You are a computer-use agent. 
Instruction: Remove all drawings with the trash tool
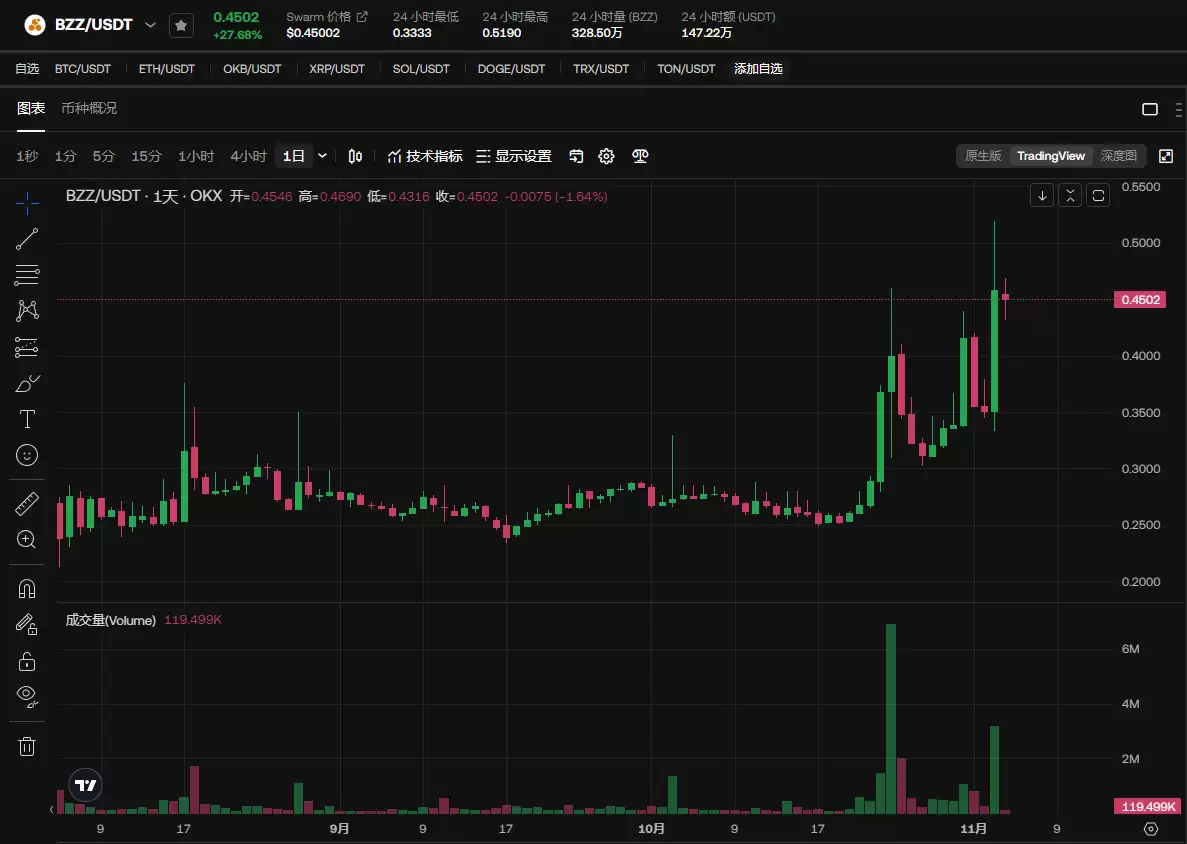pyautogui.click(x=26, y=745)
